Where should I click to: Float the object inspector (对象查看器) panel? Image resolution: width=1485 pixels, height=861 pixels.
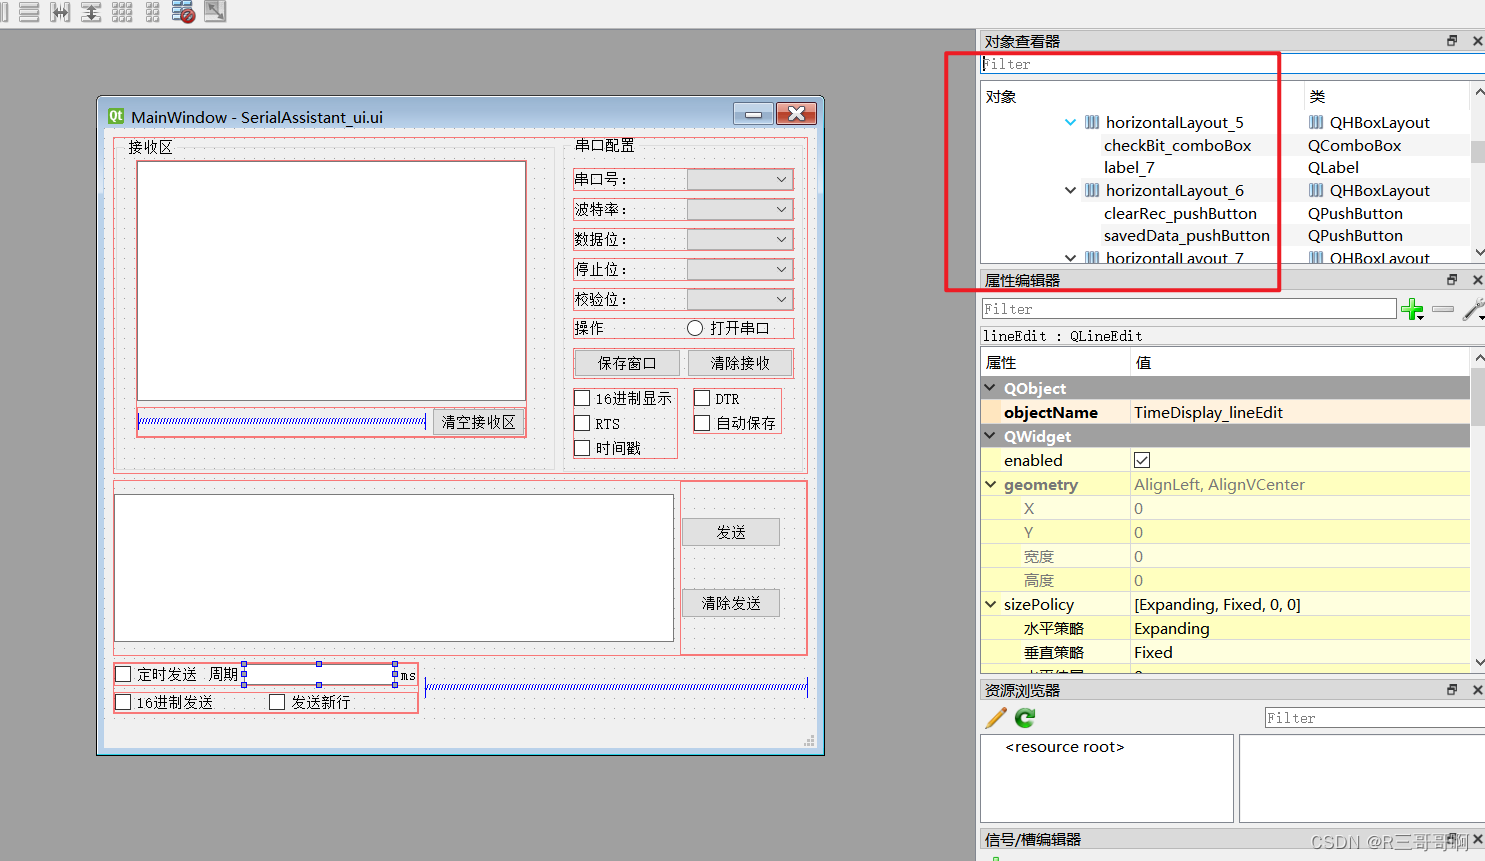point(1452,41)
